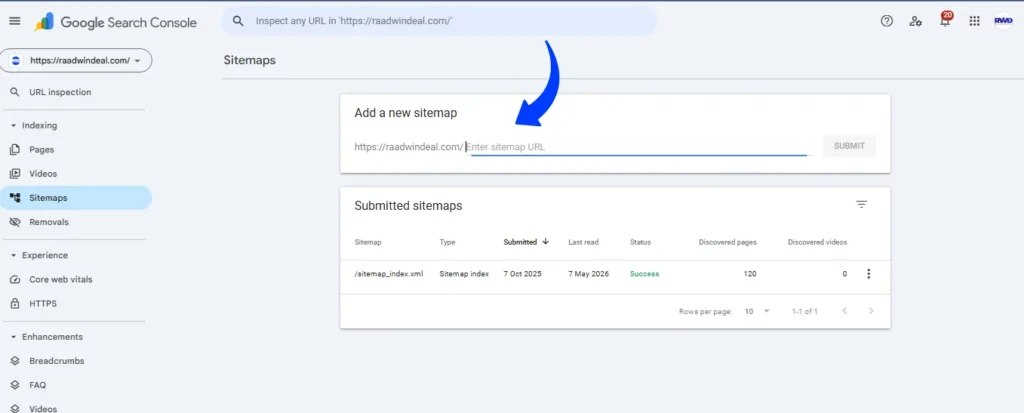
Task: Collapse the Enhancements section
Action: point(13,337)
